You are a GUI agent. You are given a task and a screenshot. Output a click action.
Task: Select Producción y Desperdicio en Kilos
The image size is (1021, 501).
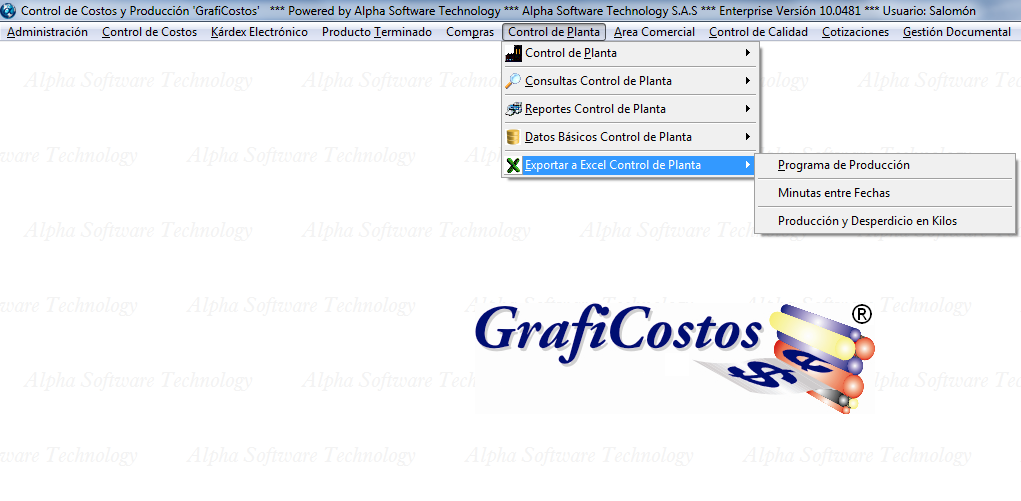click(866, 221)
